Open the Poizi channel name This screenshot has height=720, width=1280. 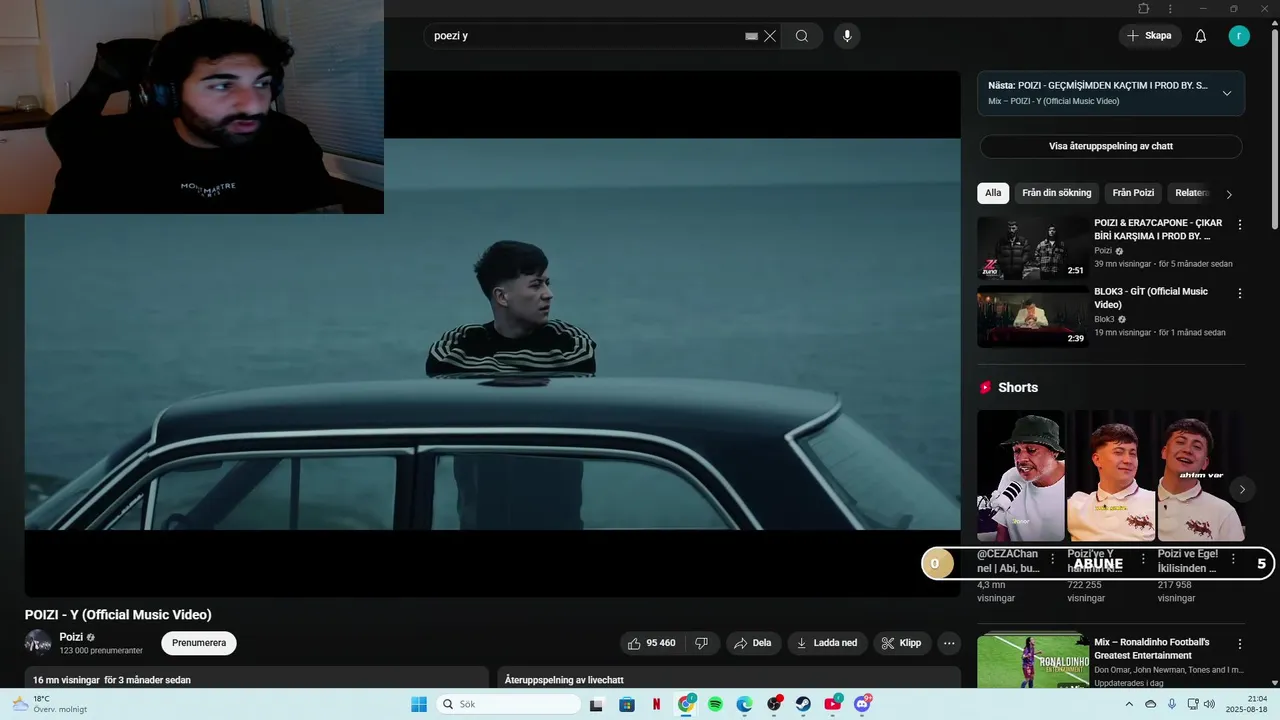coord(71,637)
